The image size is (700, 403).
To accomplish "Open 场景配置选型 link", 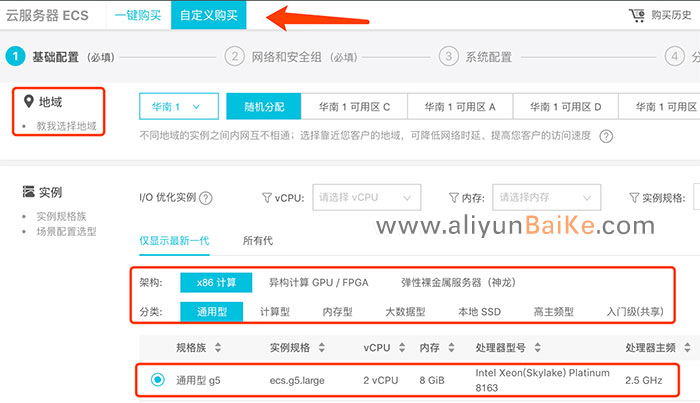I will [67, 232].
